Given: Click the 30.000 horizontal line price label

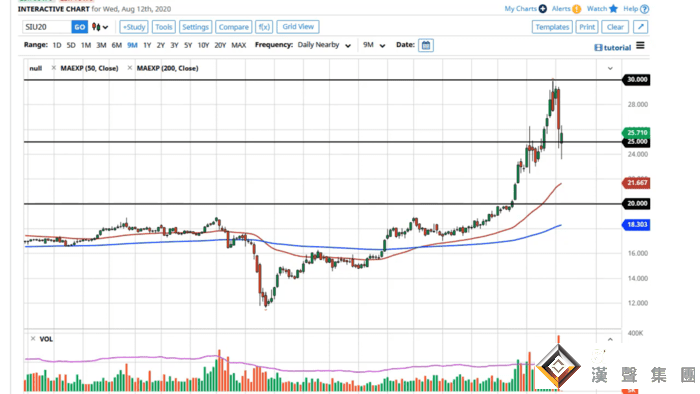Looking at the screenshot, I should tap(637, 79).
